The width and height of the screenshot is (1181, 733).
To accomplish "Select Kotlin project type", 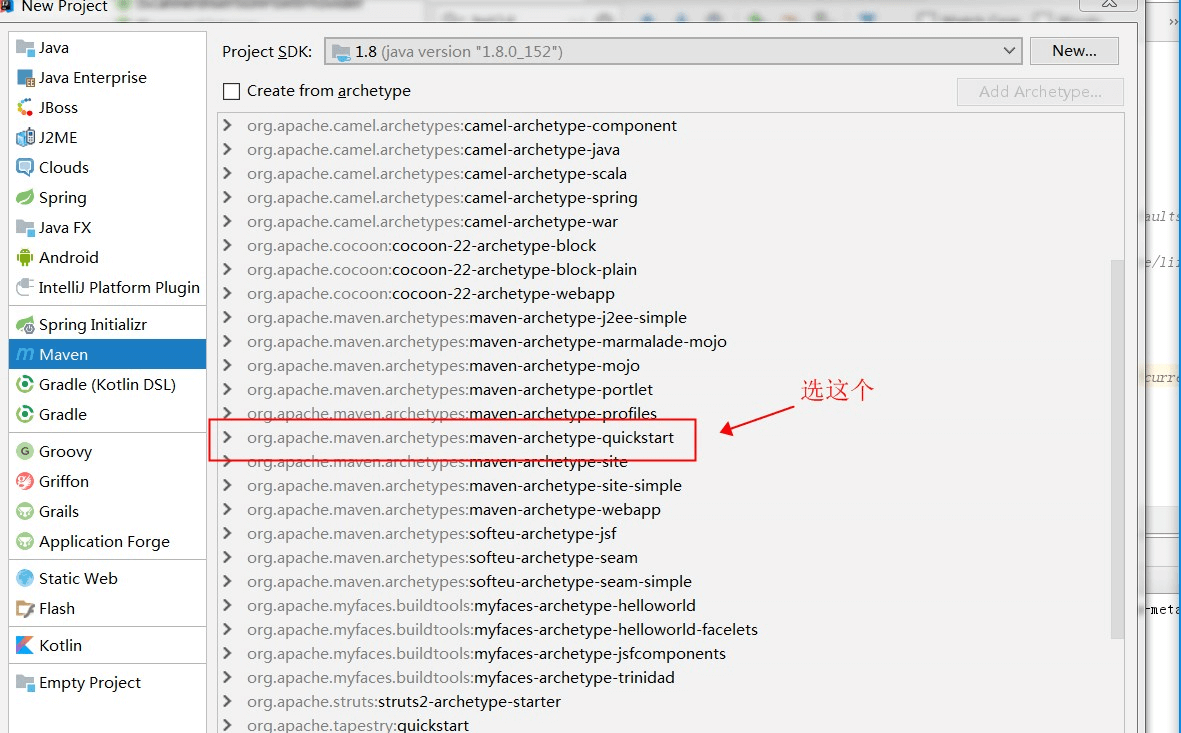I will click(x=107, y=646).
